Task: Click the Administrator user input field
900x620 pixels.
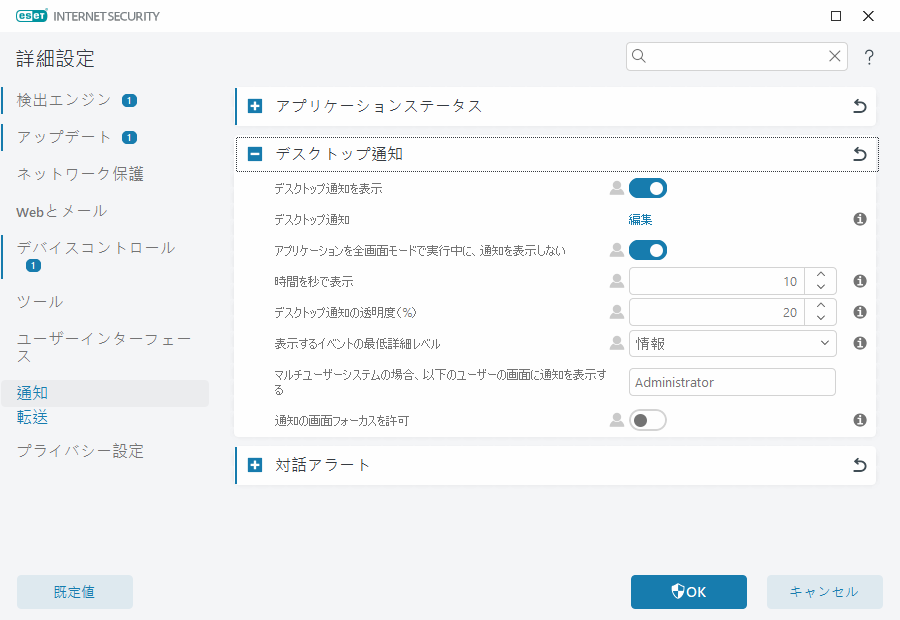Action: tap(732, 382)
